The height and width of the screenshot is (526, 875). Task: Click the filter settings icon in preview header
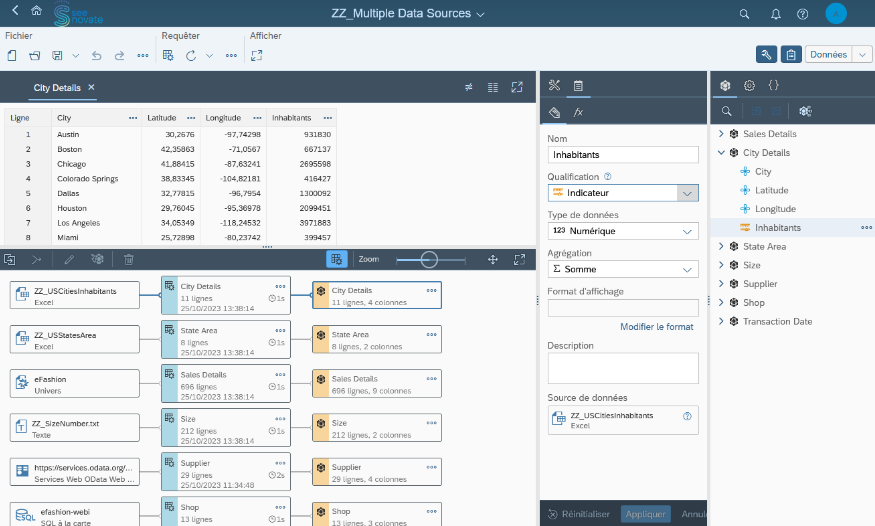click(x=469, y=87)
